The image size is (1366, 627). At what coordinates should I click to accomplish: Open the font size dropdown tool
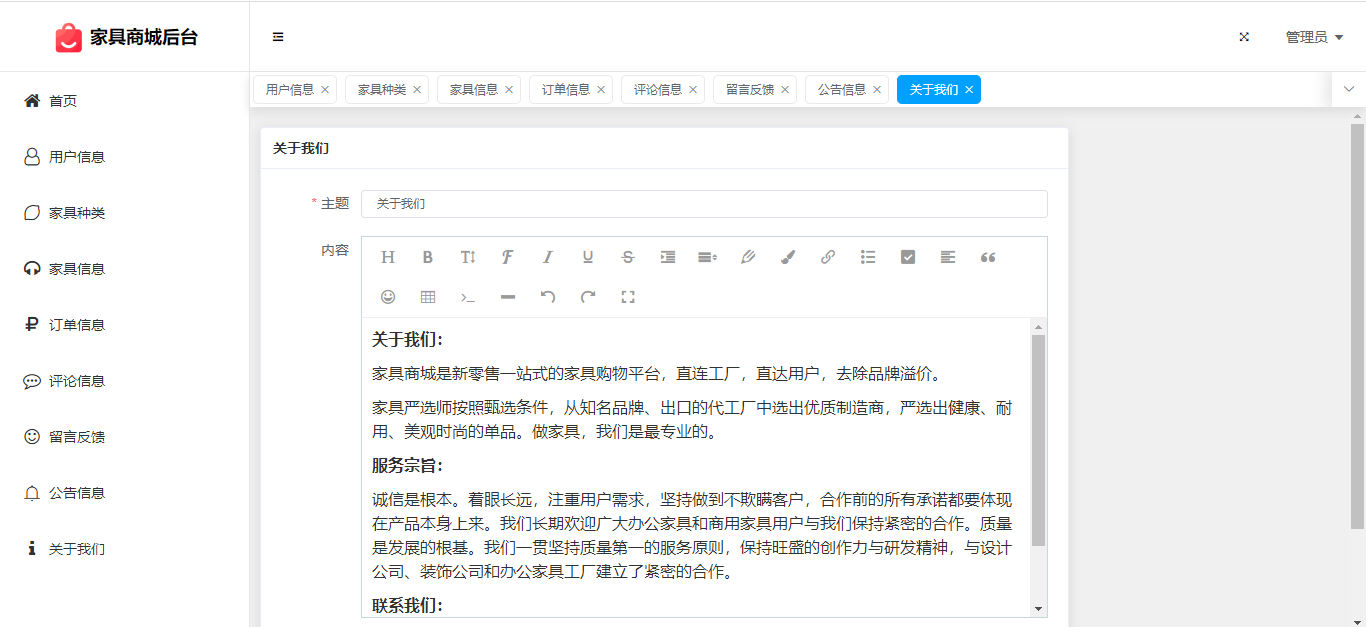pyautogui.click(x=468, y=257)
